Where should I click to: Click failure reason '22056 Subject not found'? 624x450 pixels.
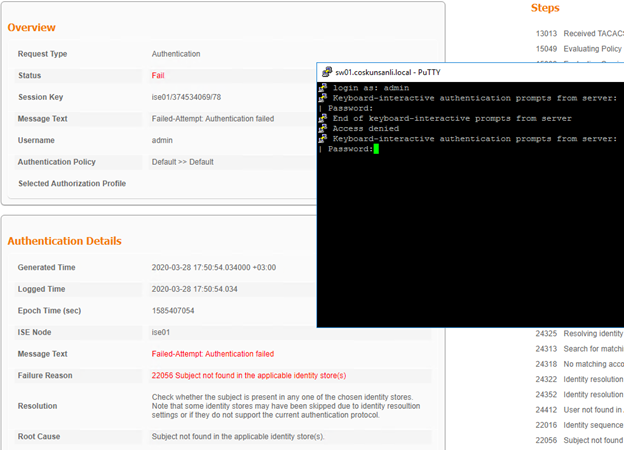pos(248,375)
